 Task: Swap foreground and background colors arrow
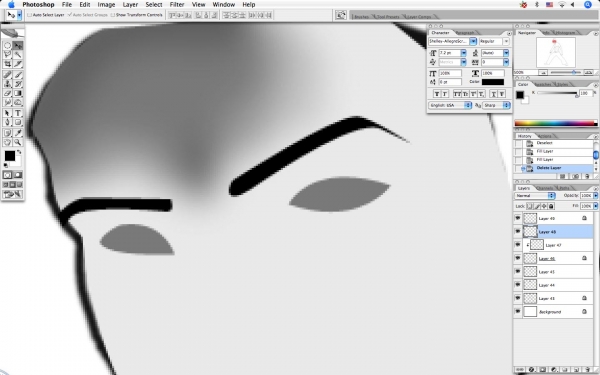click(x=19, y=152)
